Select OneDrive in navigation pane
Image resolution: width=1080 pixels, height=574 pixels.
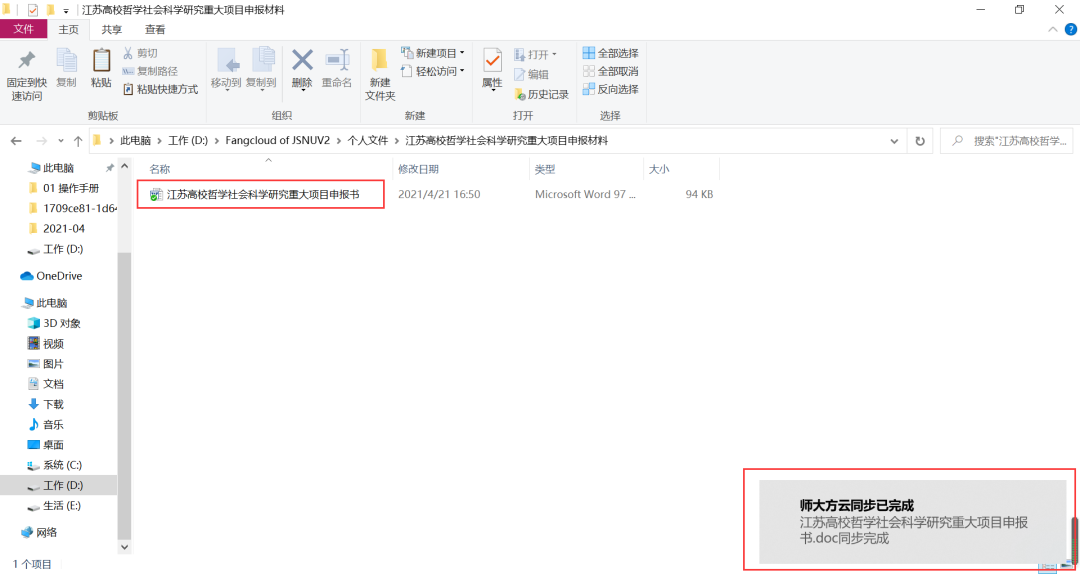(x=52, y=276)
